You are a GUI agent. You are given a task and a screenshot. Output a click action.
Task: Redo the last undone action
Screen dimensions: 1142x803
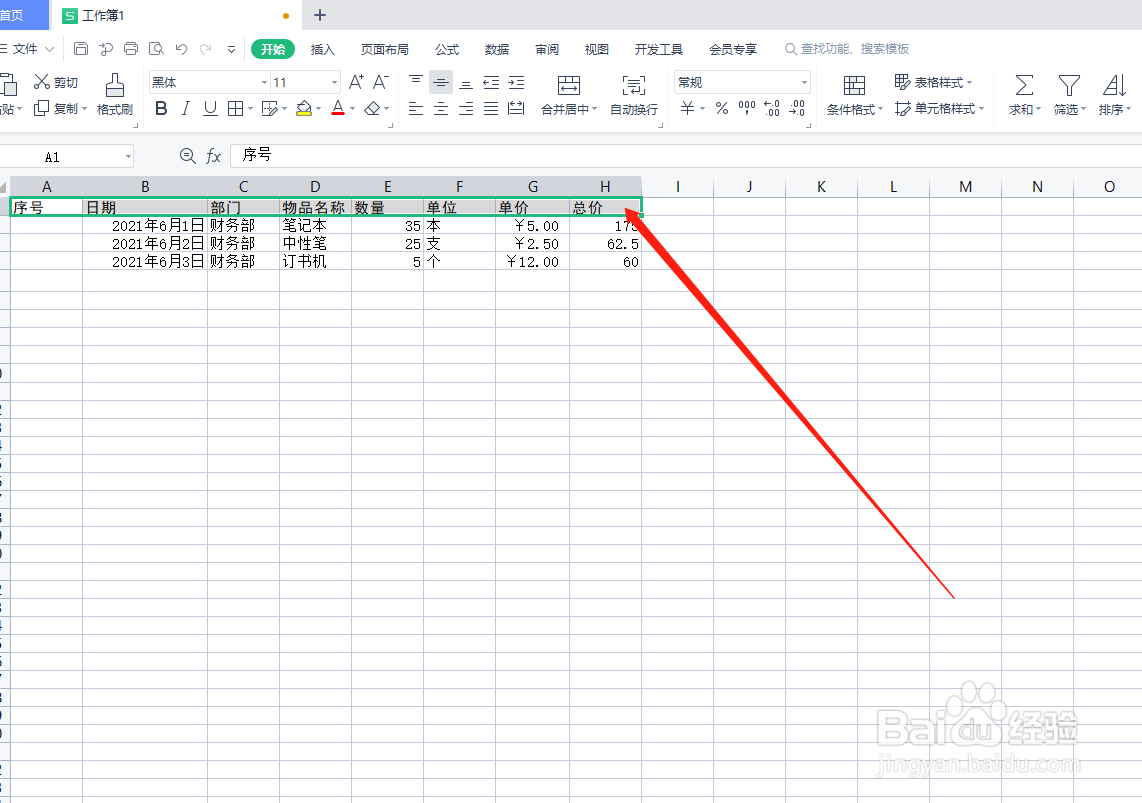pyautogui.click(x=206, y=49)
